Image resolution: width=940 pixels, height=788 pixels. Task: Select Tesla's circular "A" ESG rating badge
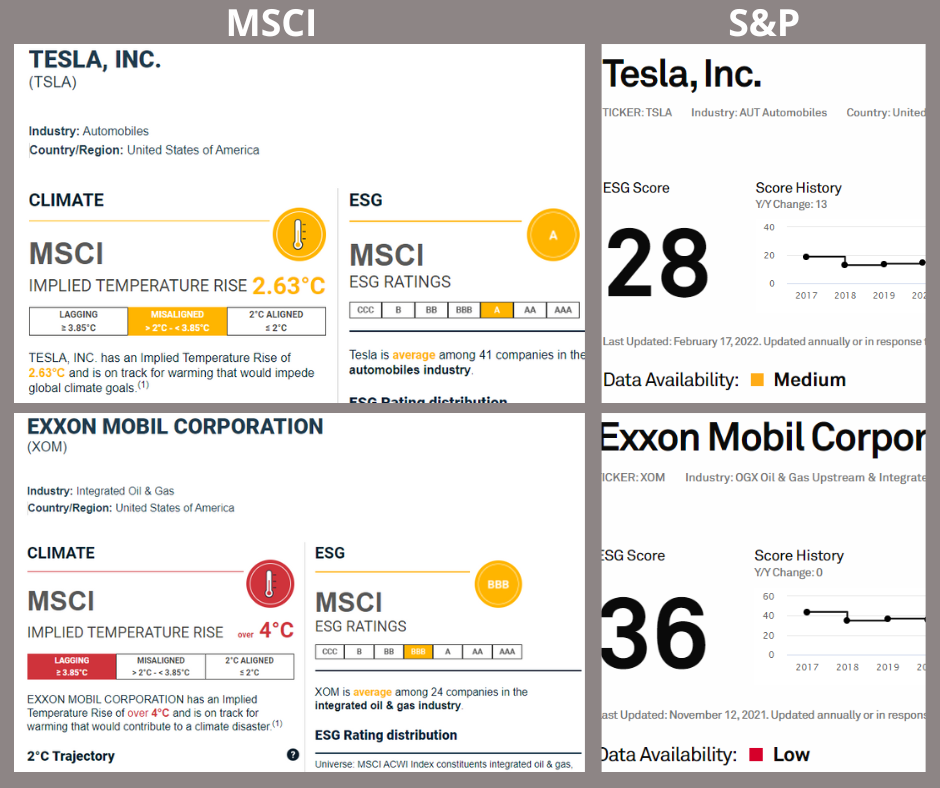(x=552, y=235)
